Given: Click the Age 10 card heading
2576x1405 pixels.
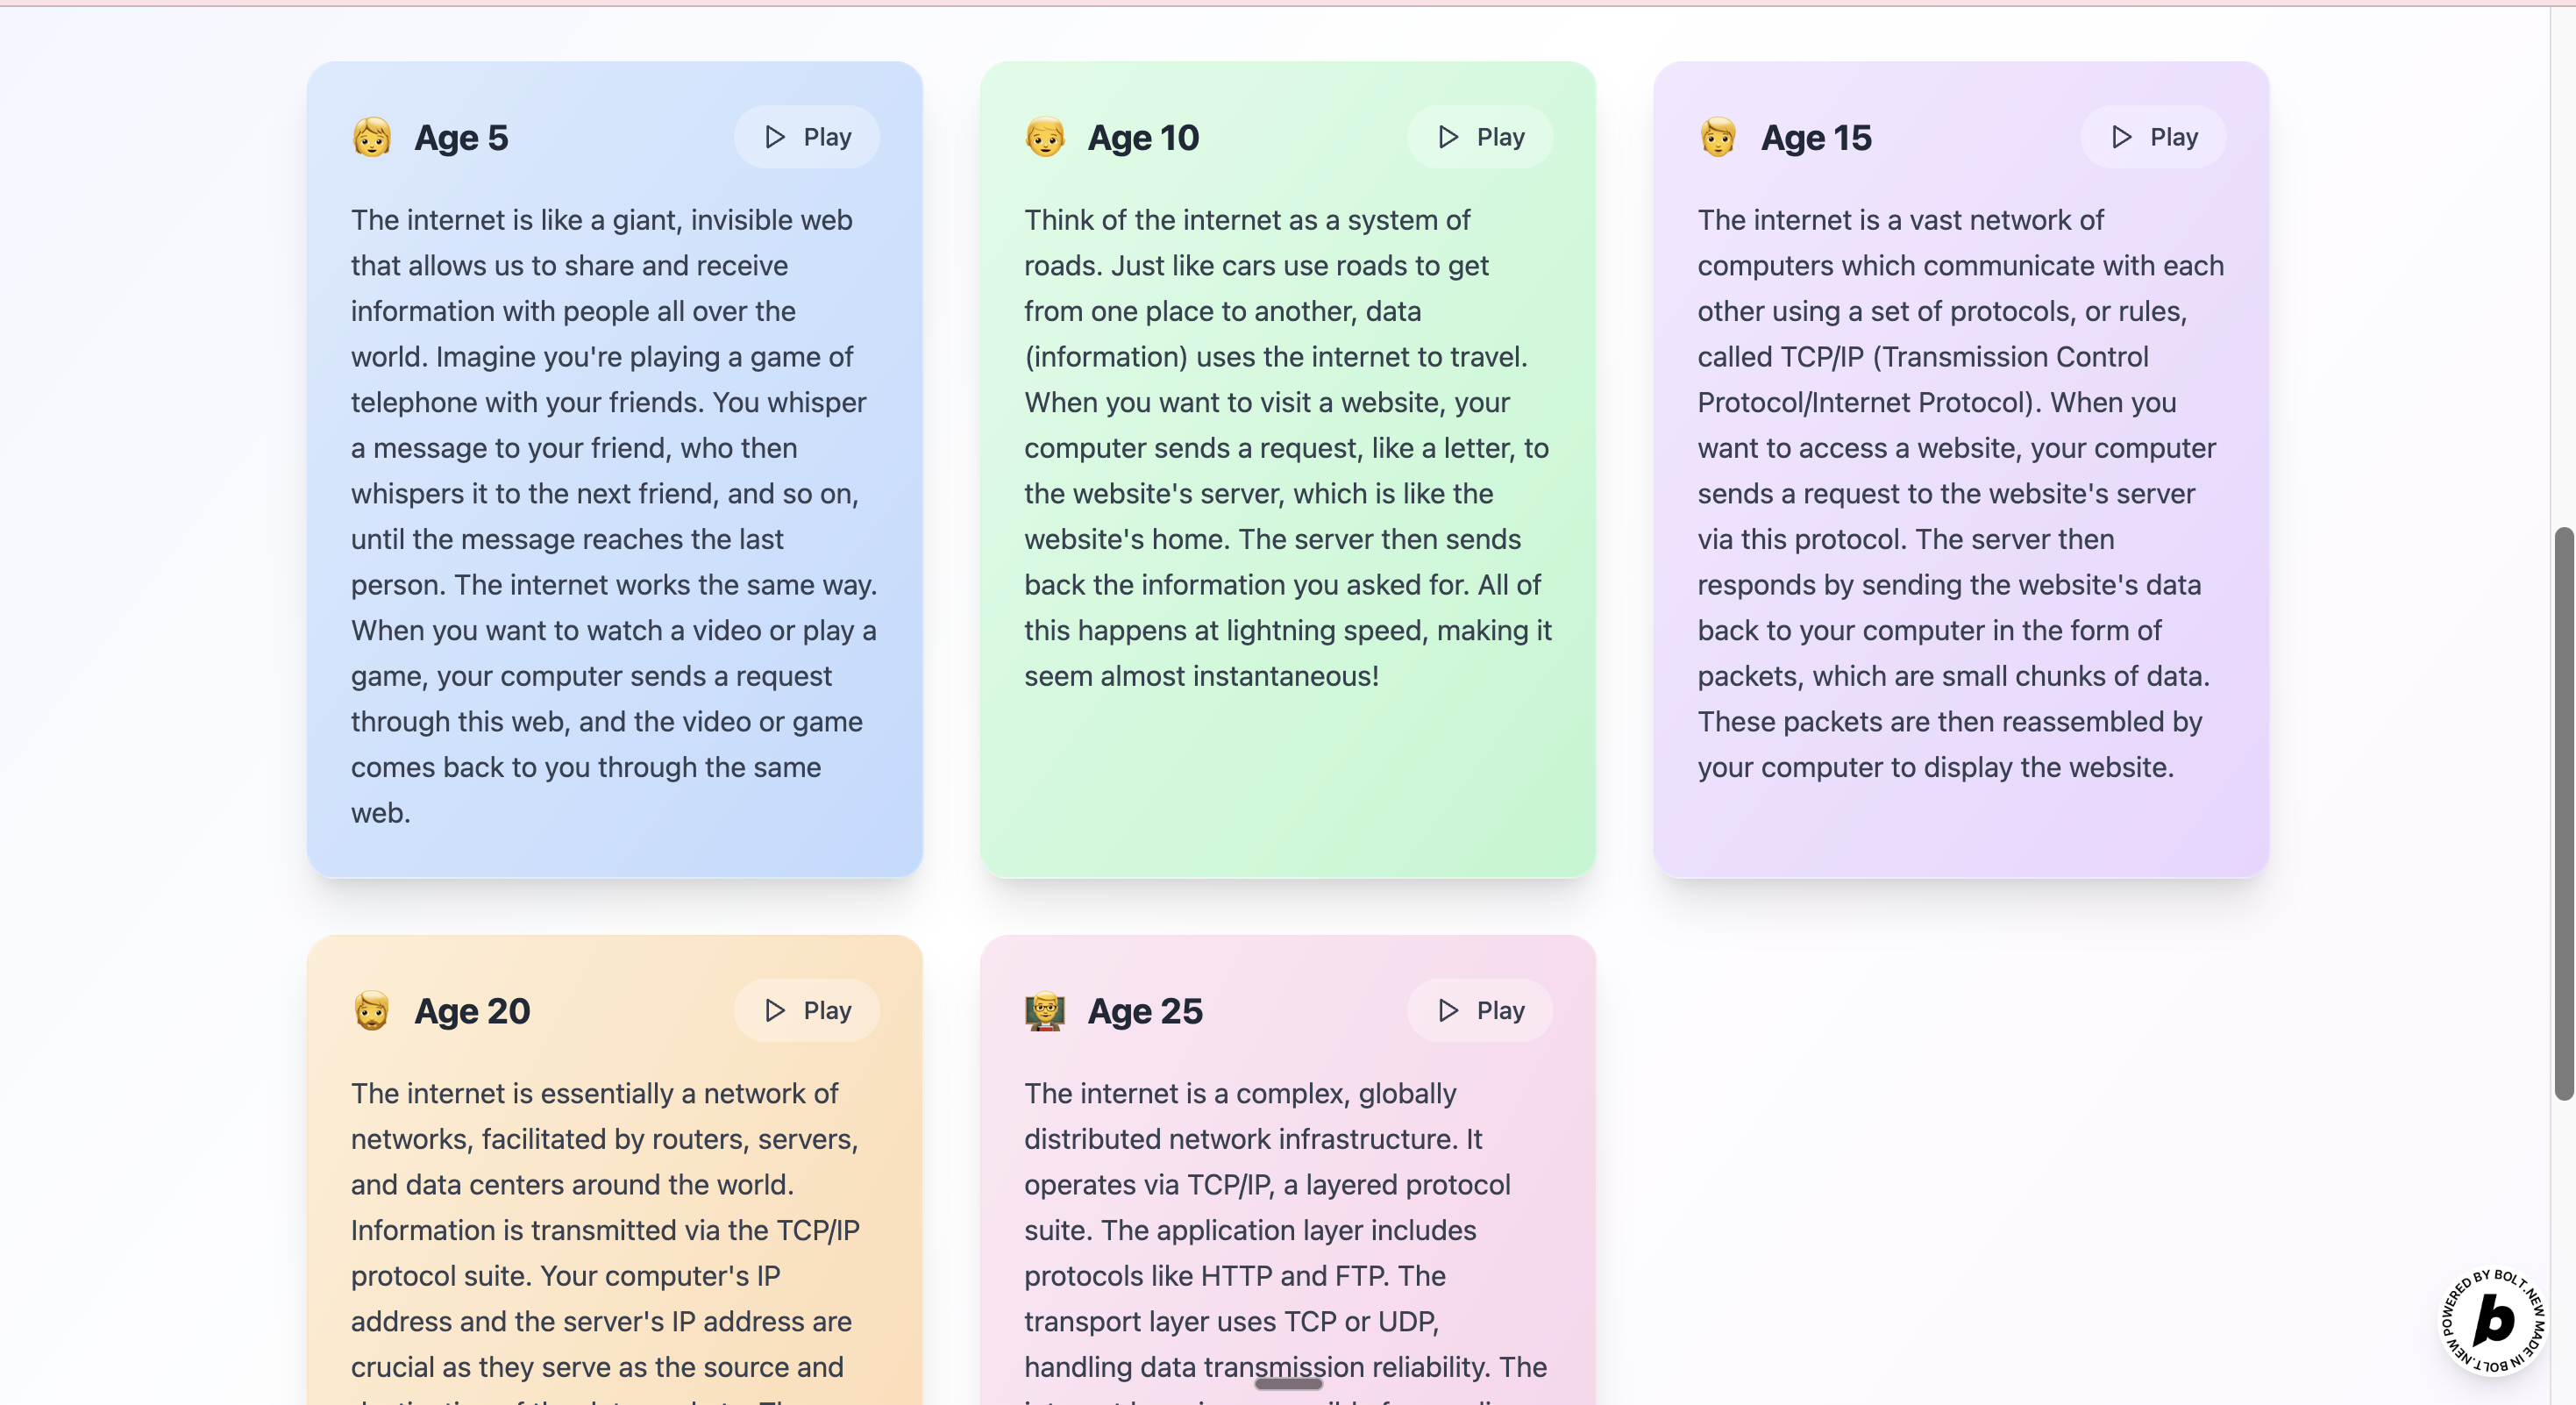Looking at the screenshot, I should click(1143, 137).
